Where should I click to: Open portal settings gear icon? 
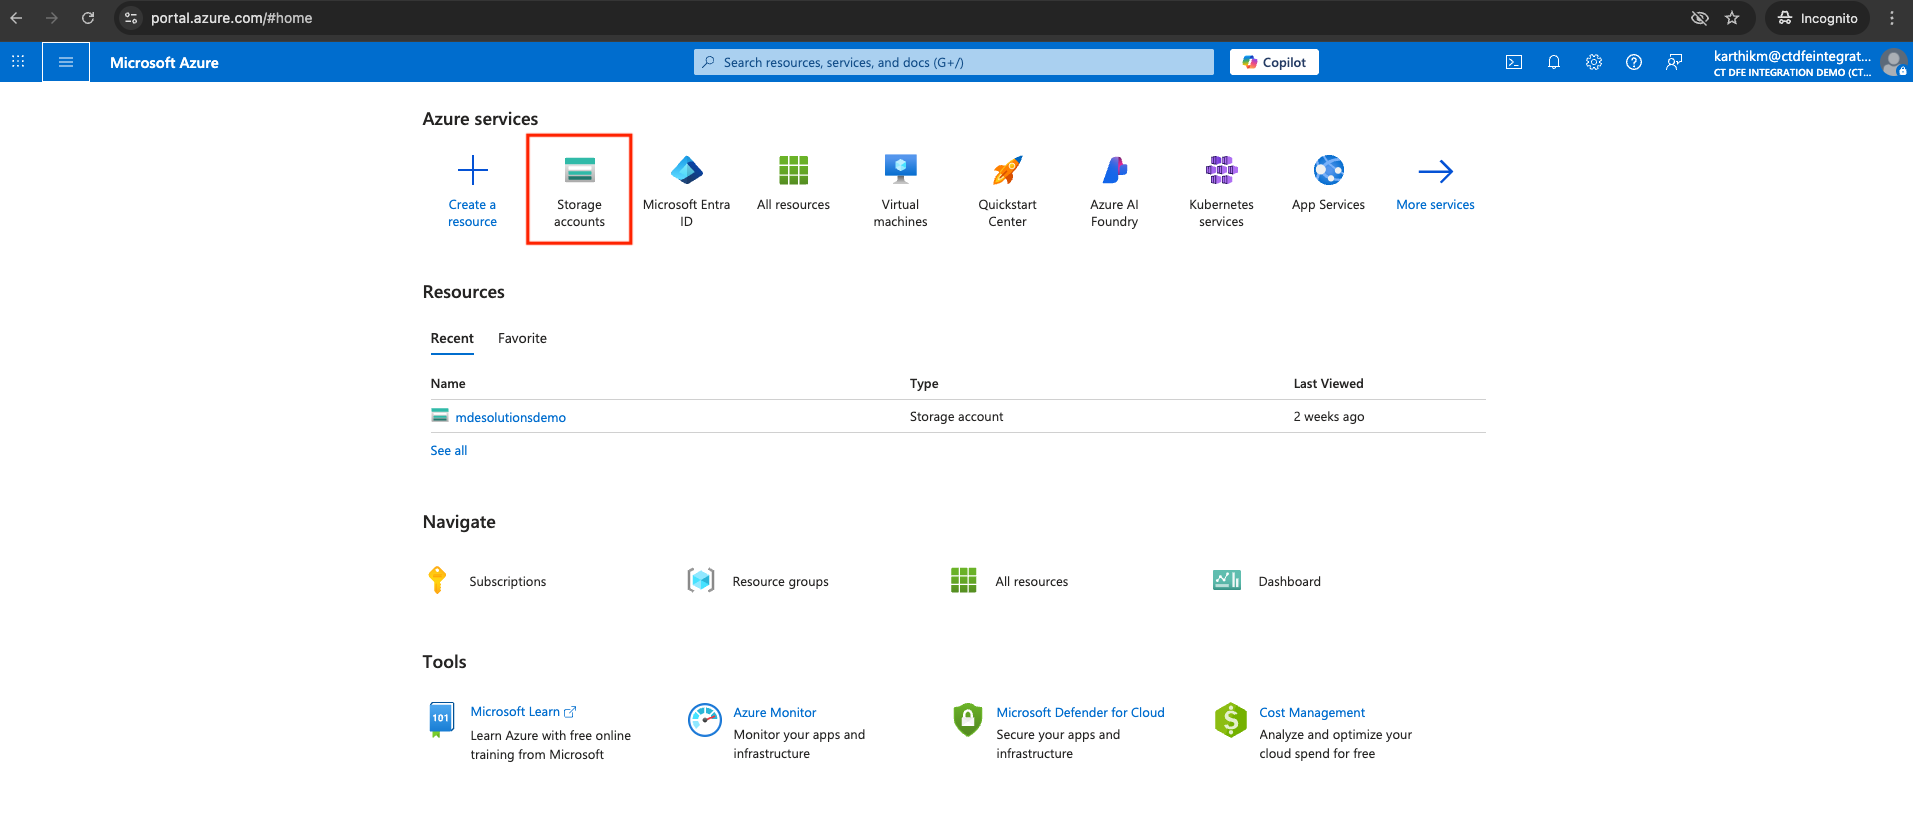pyautogui.click(x=1594, y=62)
